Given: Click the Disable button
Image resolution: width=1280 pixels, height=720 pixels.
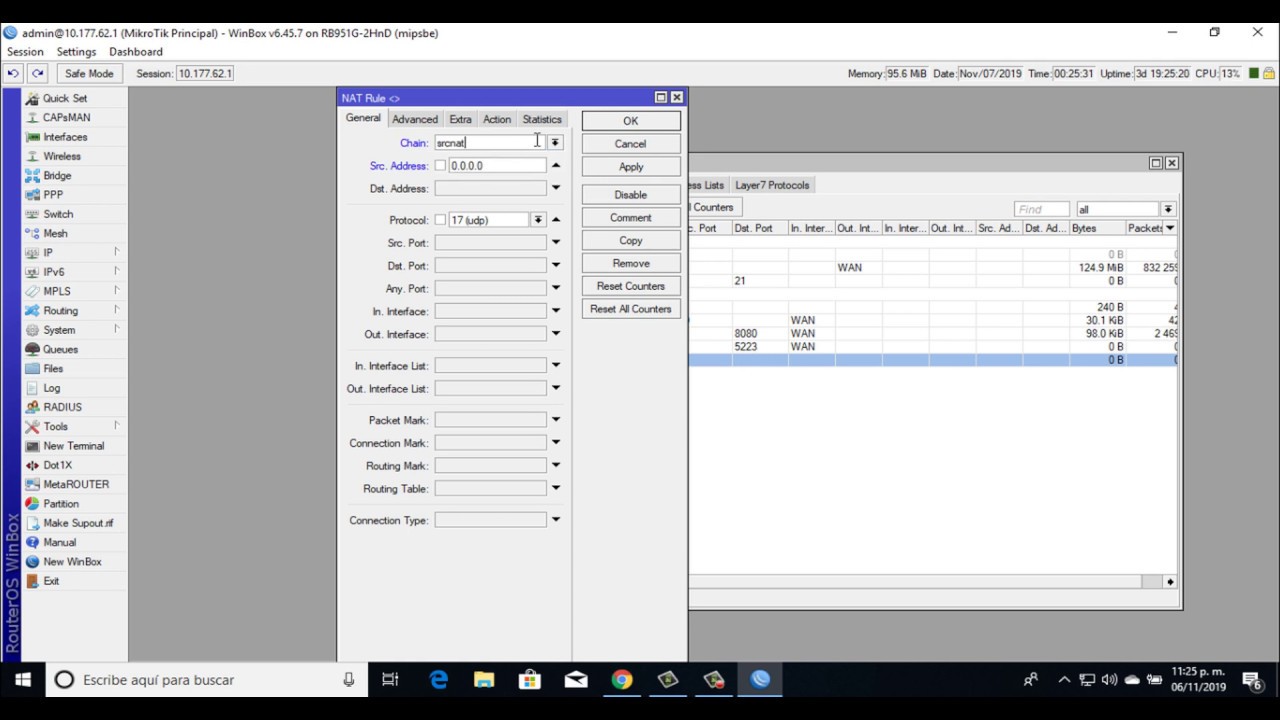Looking at the screenshot, I should pos(631,195).
